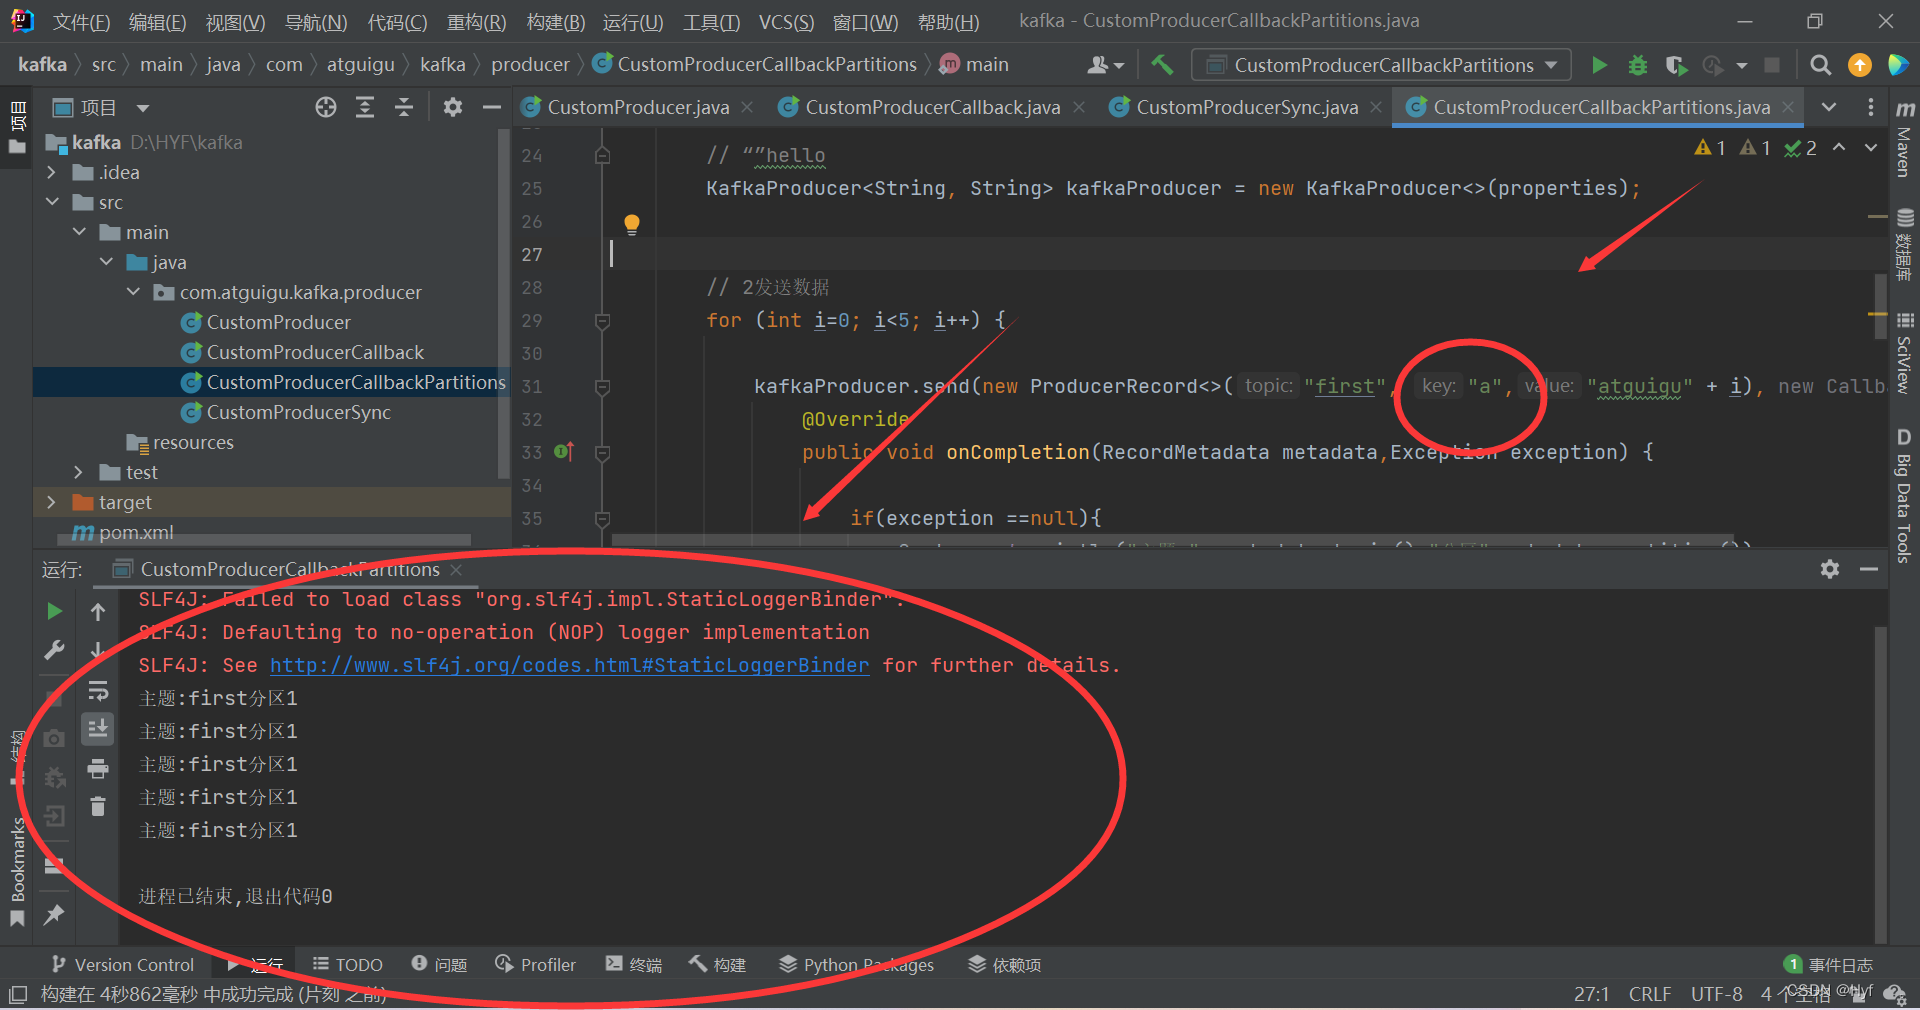1920x1010 pixels.
Task: Open the 文件(F) menu
Action: point(81,22)
